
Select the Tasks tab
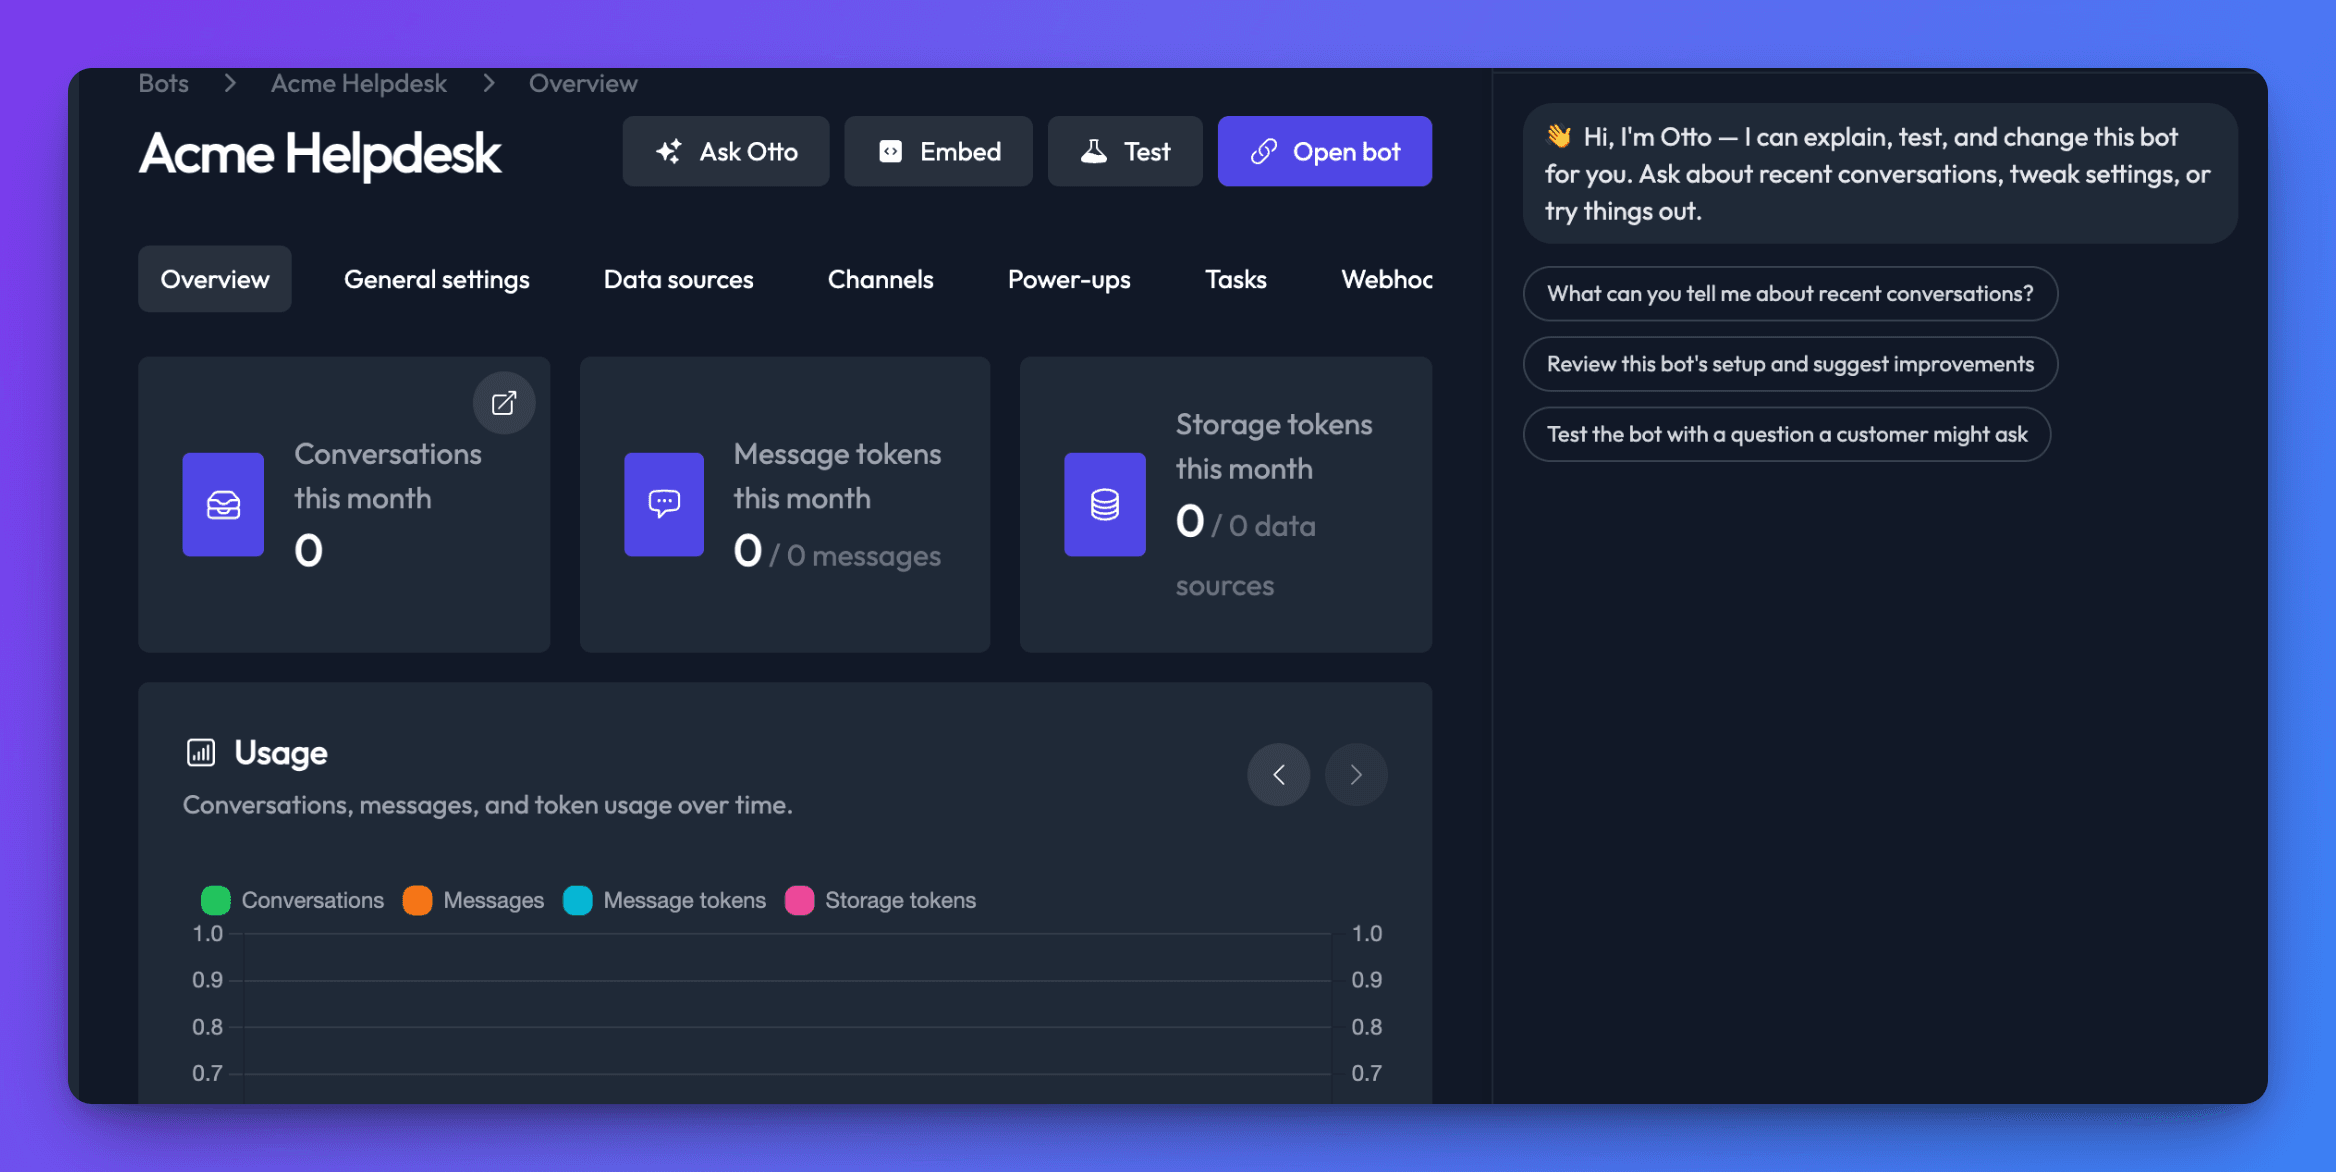(x=1235, y=279)
